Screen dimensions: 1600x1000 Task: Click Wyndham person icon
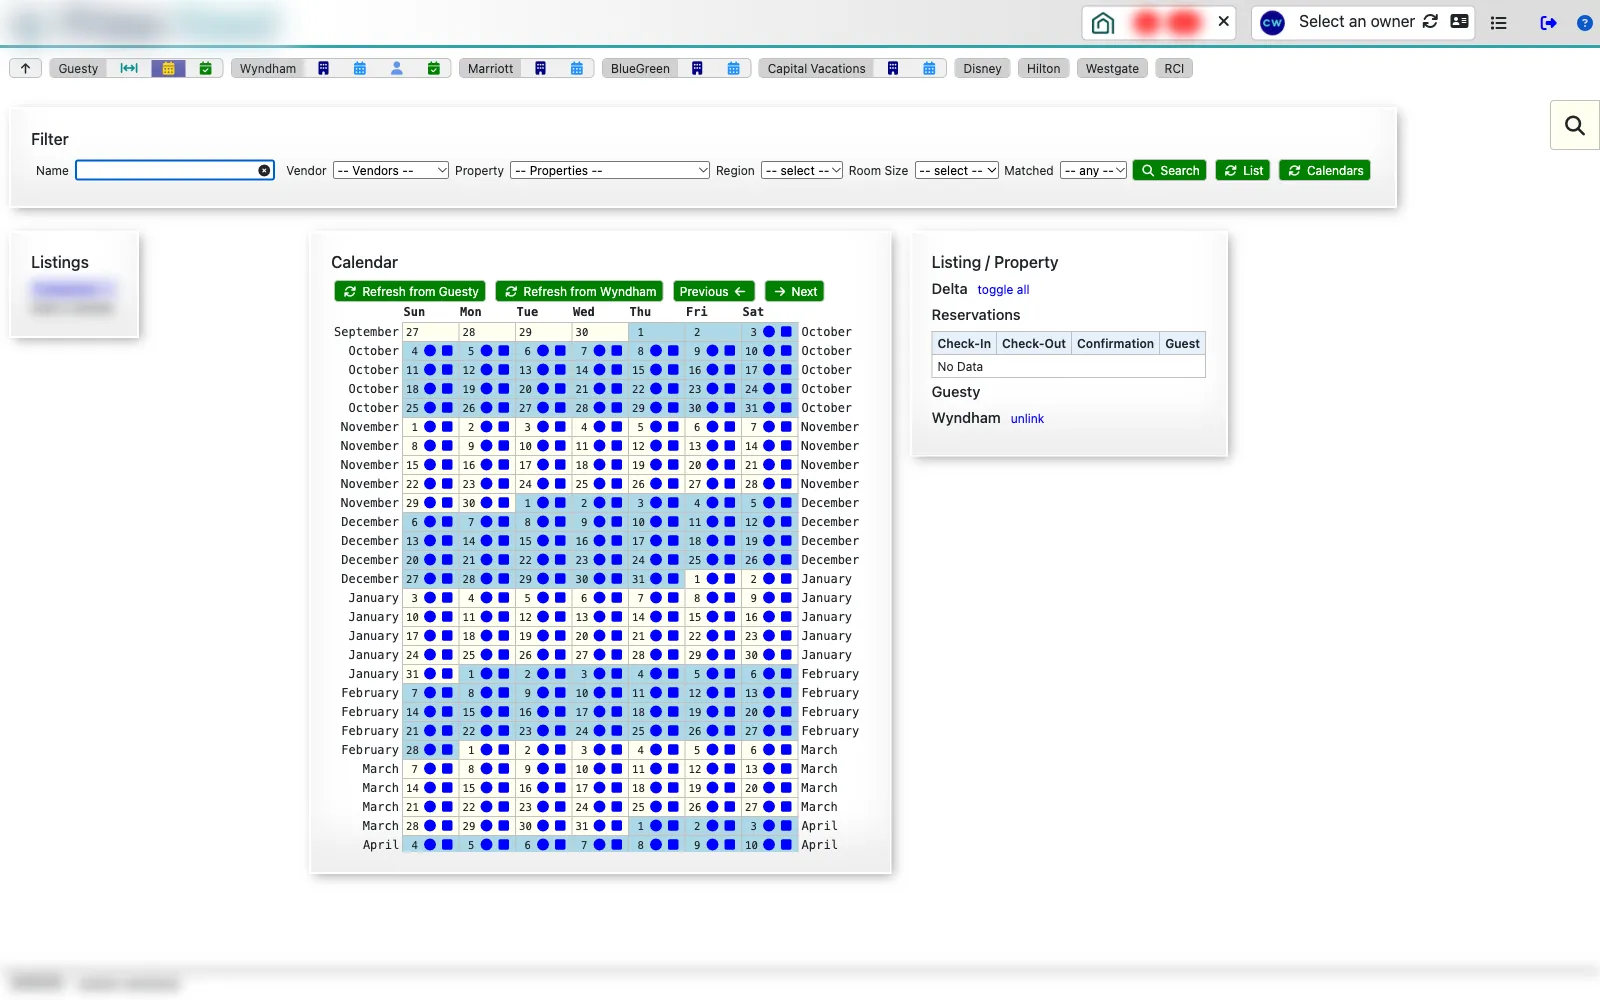(397, 68)
